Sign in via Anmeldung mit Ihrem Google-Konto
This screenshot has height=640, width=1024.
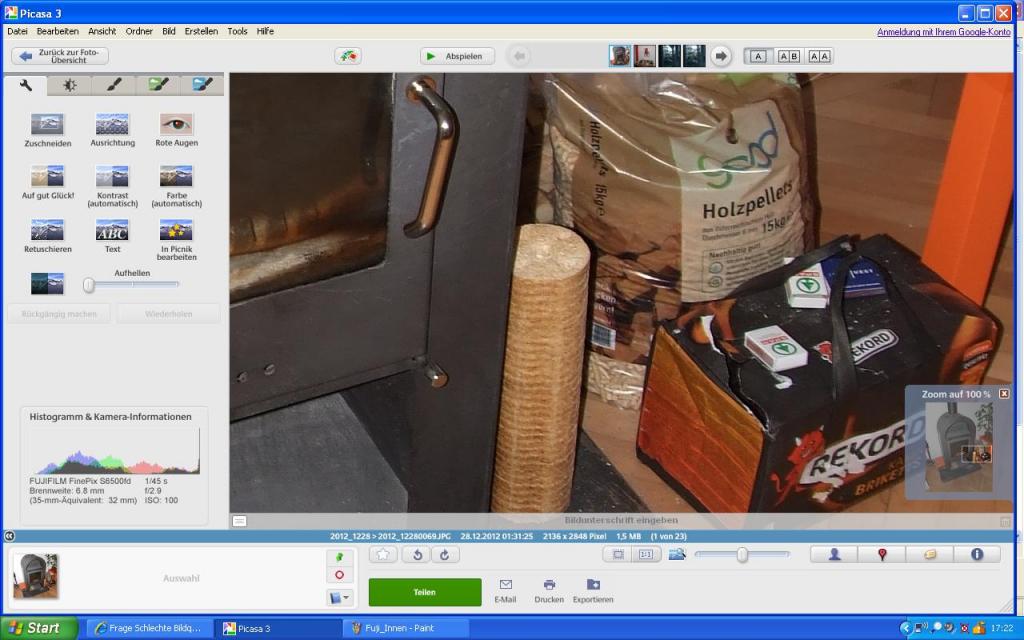tap(944, 32)
